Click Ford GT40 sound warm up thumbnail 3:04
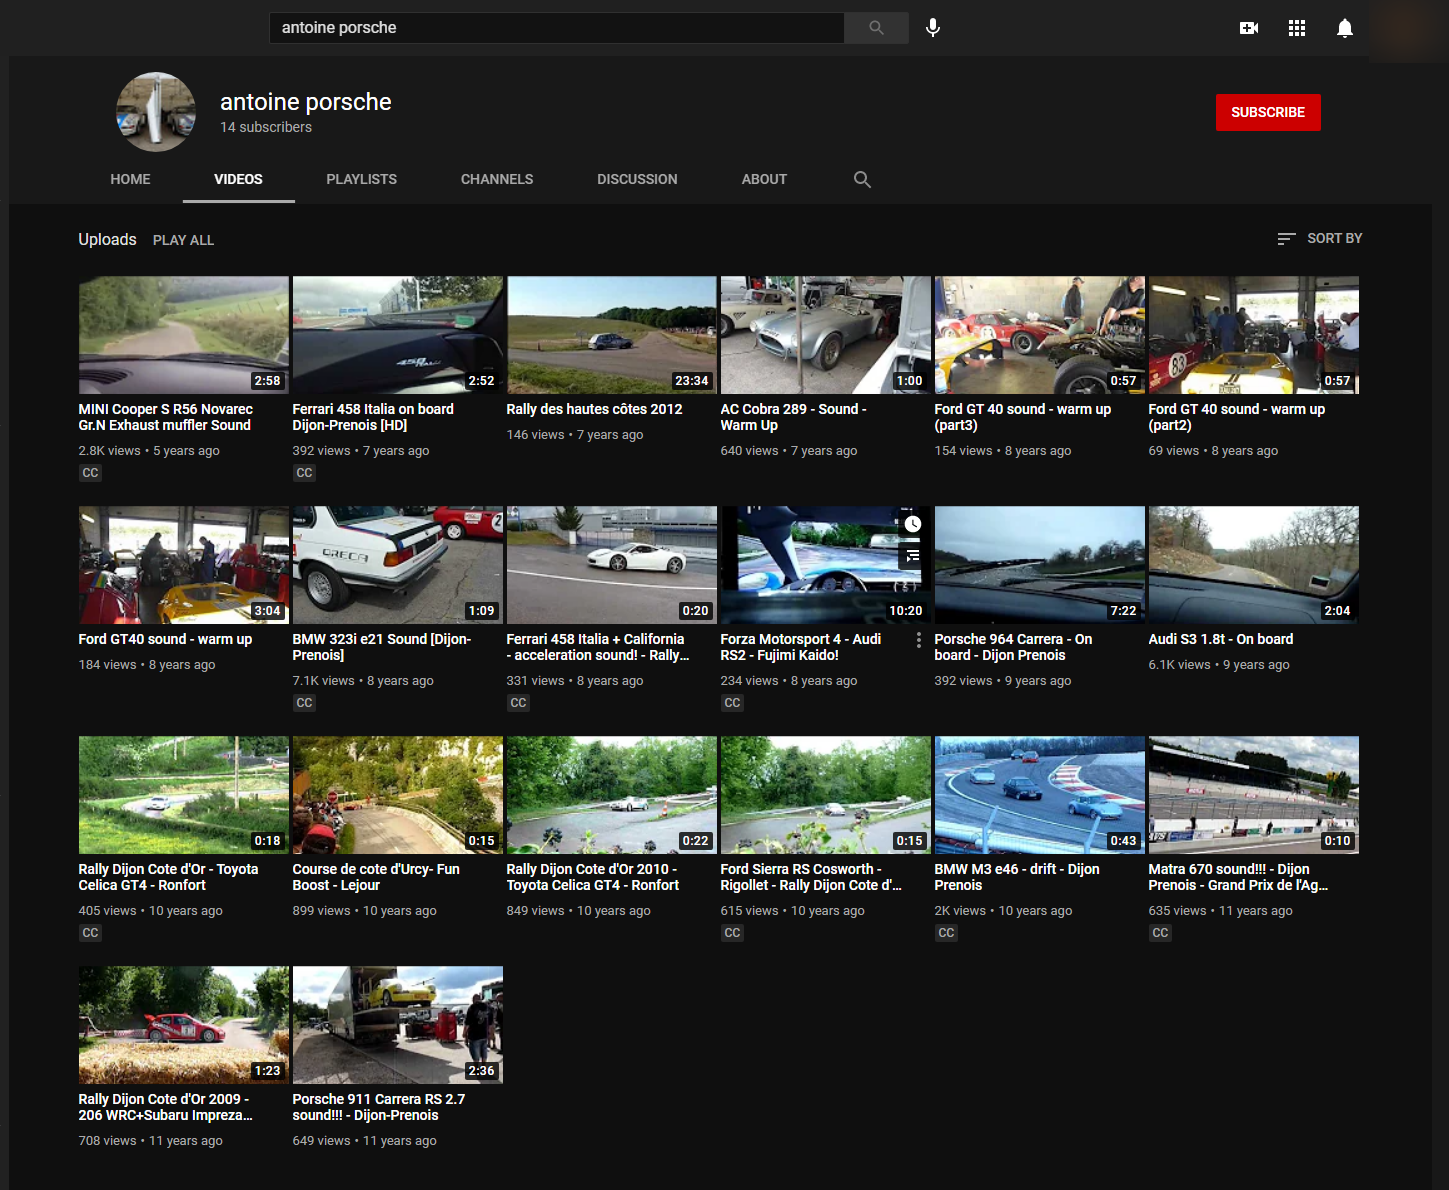 tap(184, 565)
